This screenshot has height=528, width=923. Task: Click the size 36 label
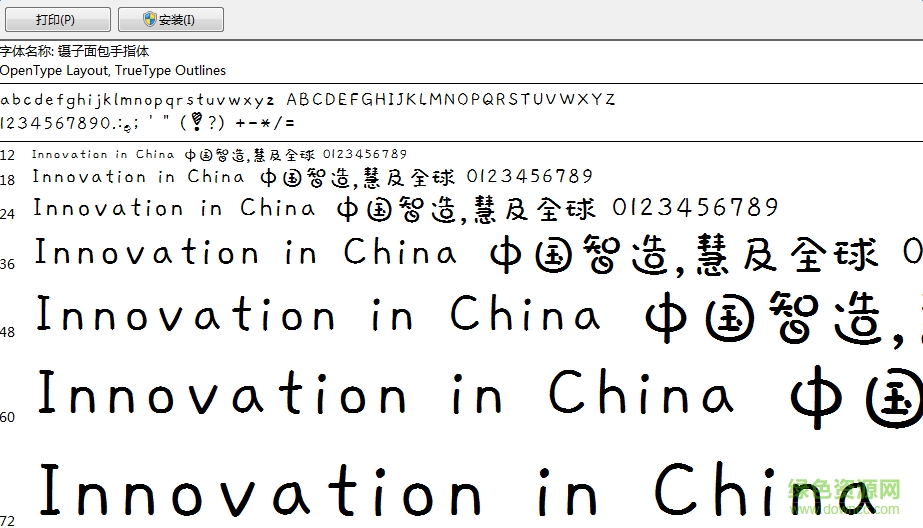click(8, 264)
